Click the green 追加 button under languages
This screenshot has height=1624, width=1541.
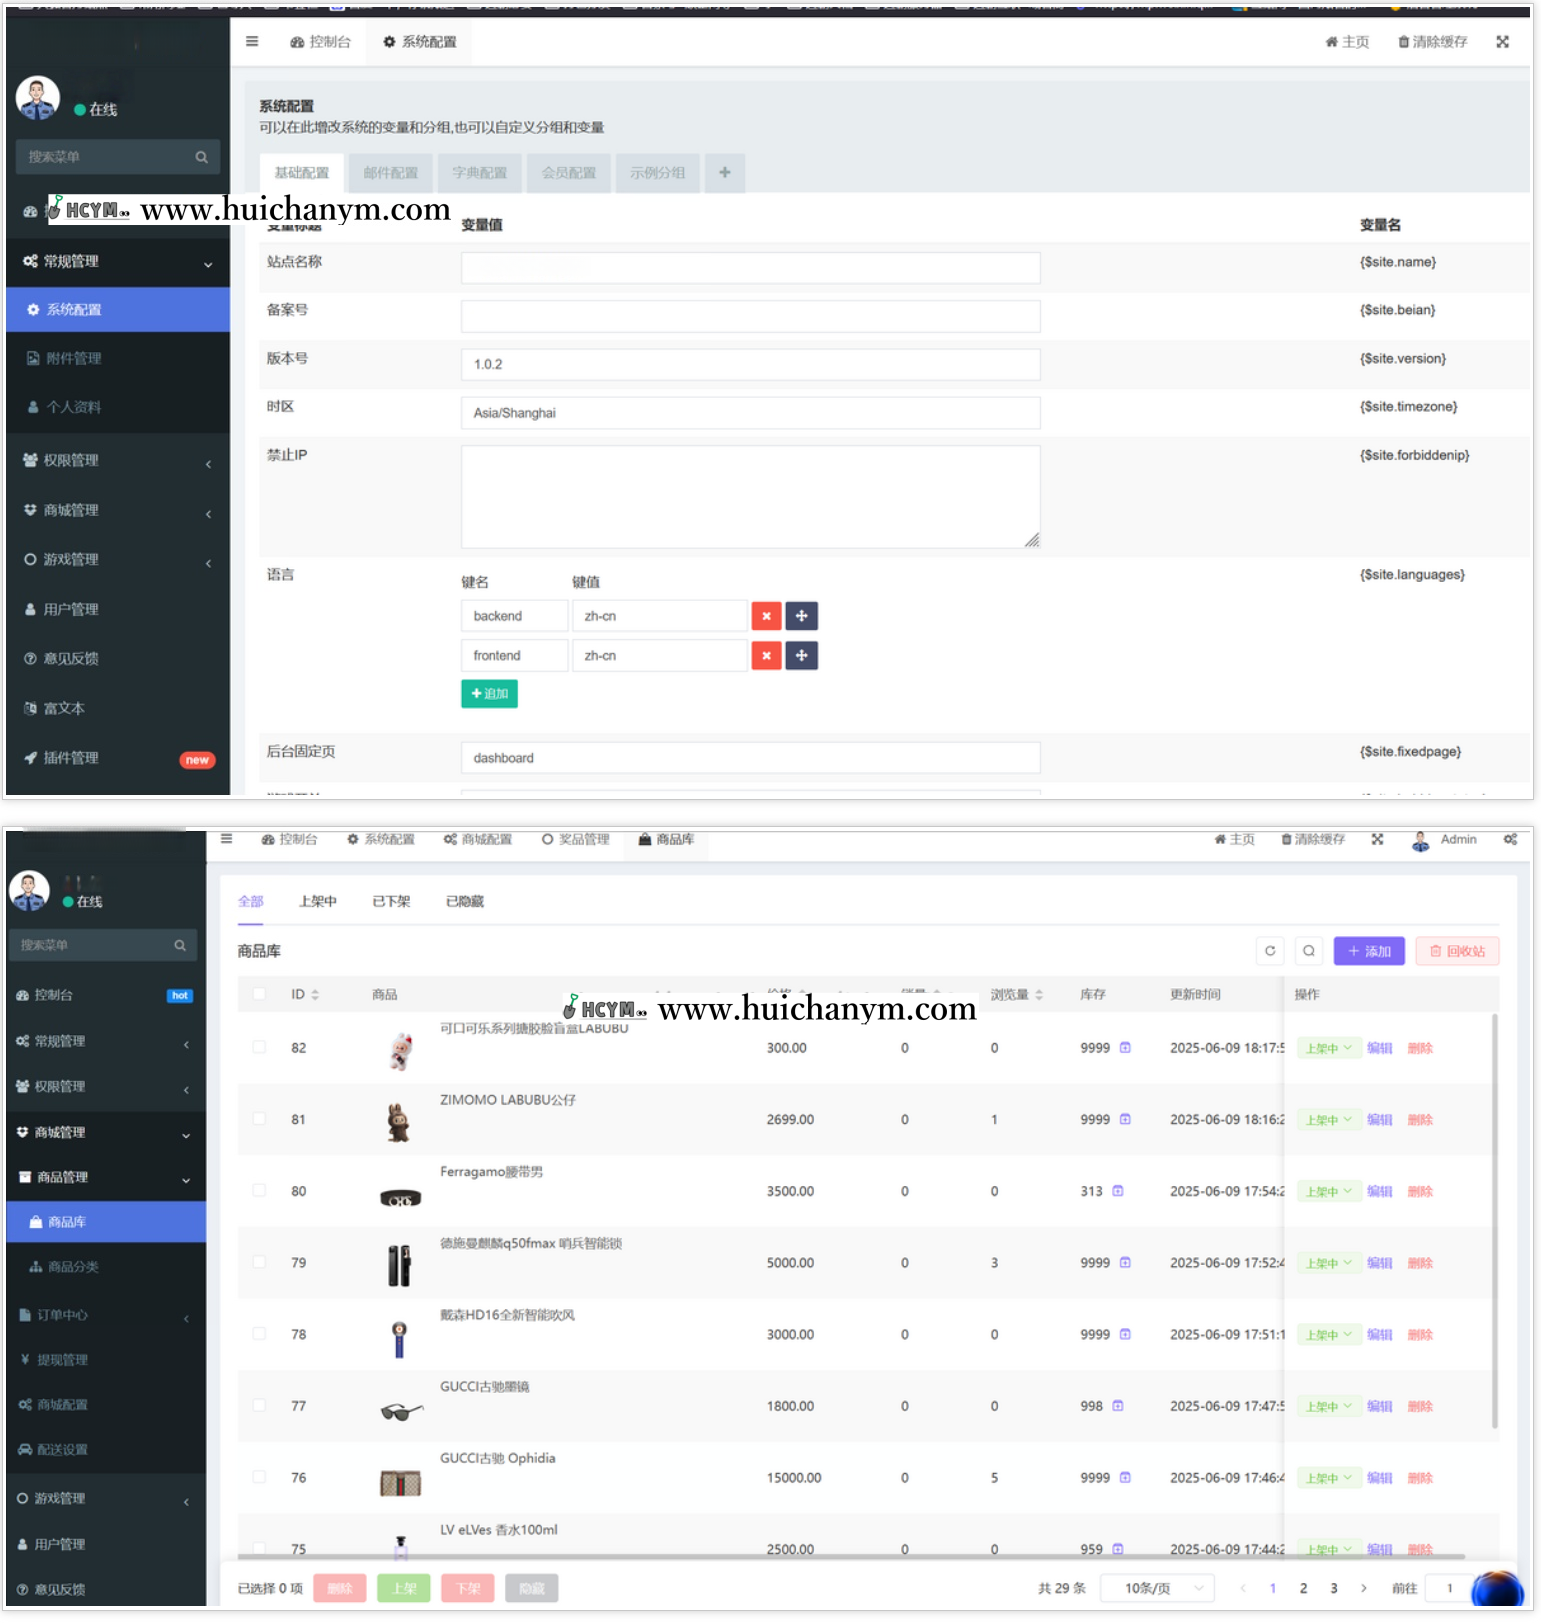[489, 694]
